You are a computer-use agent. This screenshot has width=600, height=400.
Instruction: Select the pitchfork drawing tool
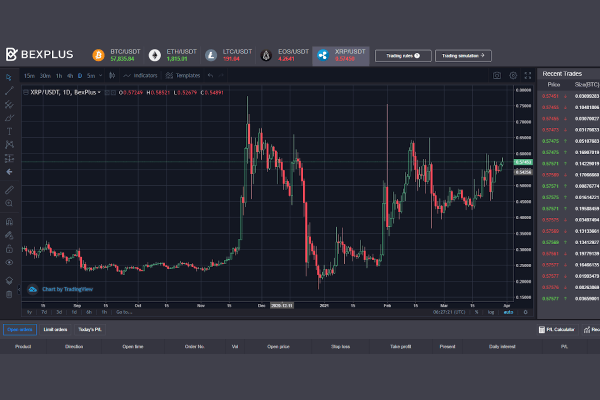[9, 104]
